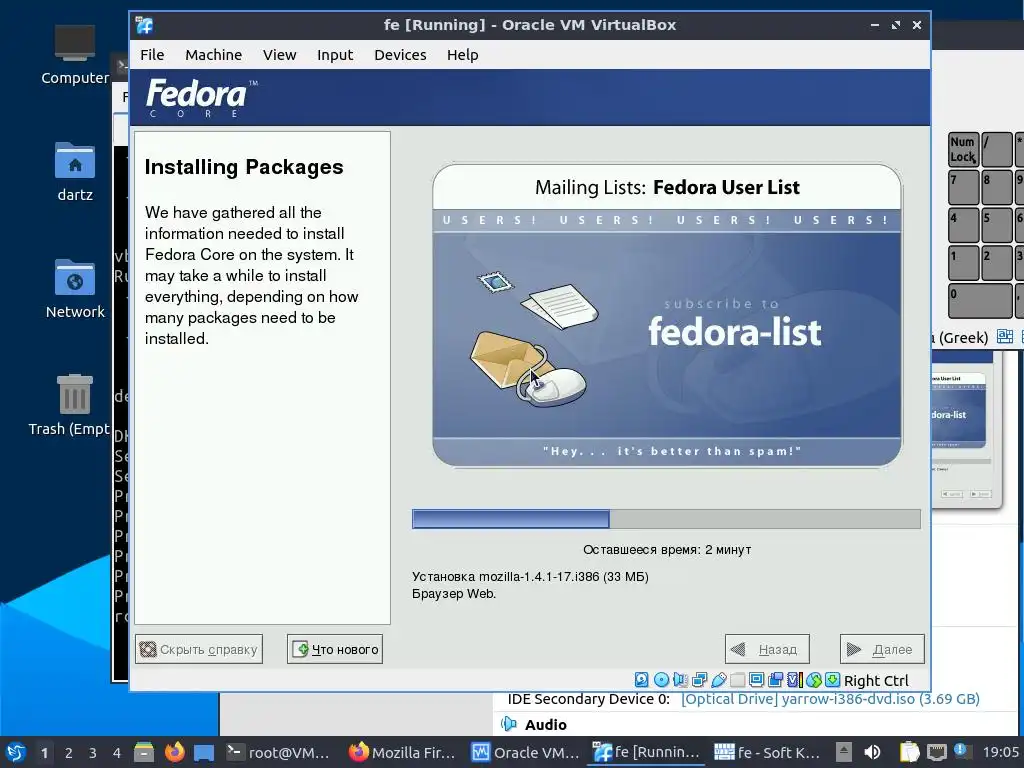Screen dimensions: 1024x768
Task: Click the optical drive indicator icon
Action: (662, 680)
